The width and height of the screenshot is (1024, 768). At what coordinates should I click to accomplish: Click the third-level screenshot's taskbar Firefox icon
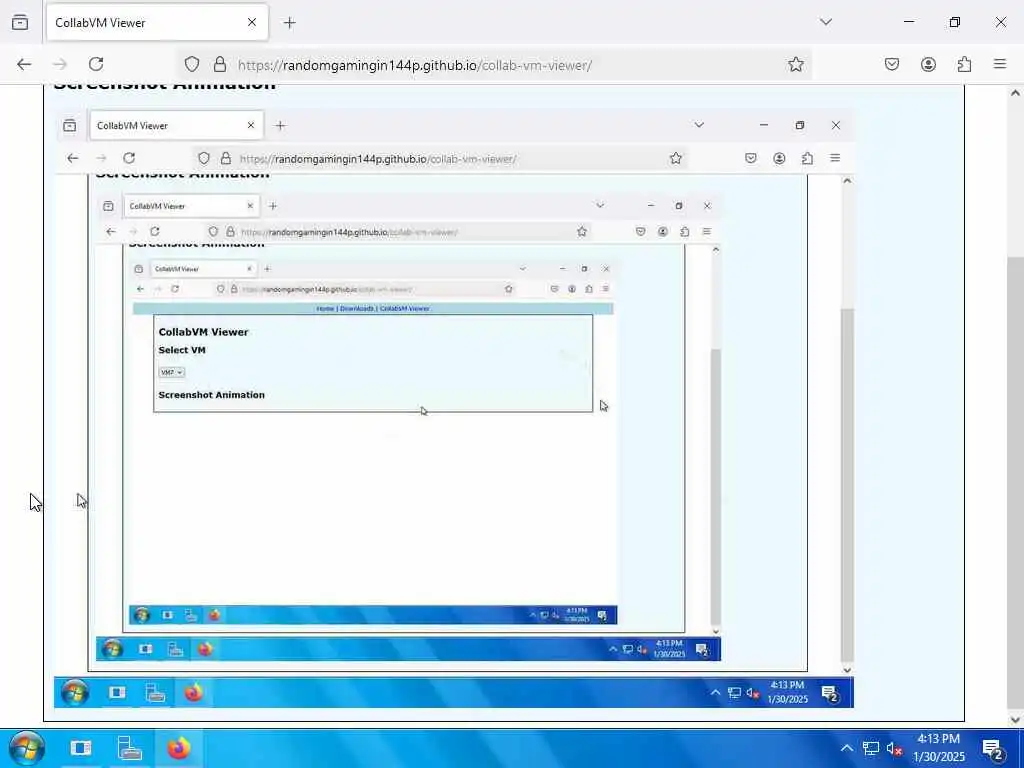205,649
